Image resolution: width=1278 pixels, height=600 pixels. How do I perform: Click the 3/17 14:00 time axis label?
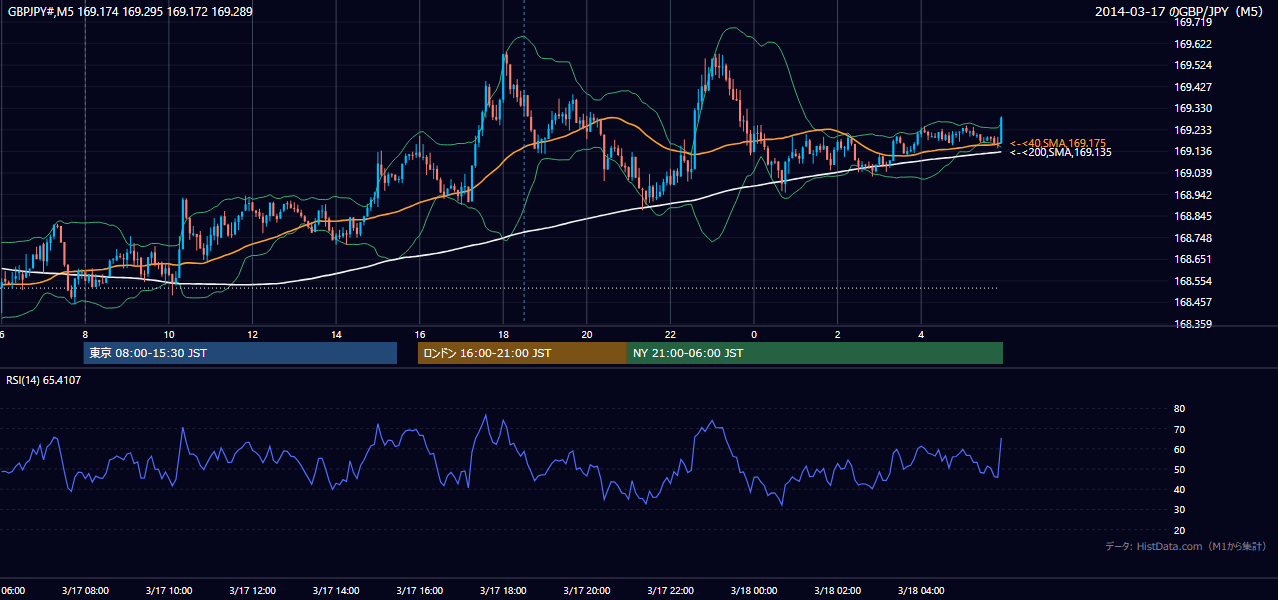(x=336, y=591)
